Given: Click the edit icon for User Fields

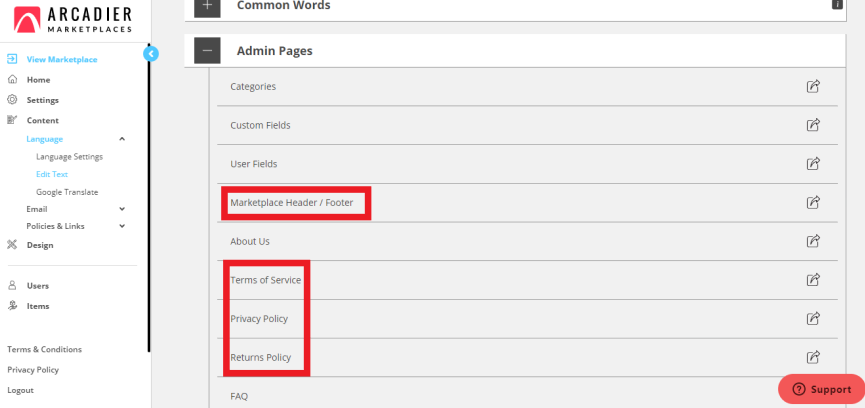Looking at the screenshot, I should tap(813, 164).
